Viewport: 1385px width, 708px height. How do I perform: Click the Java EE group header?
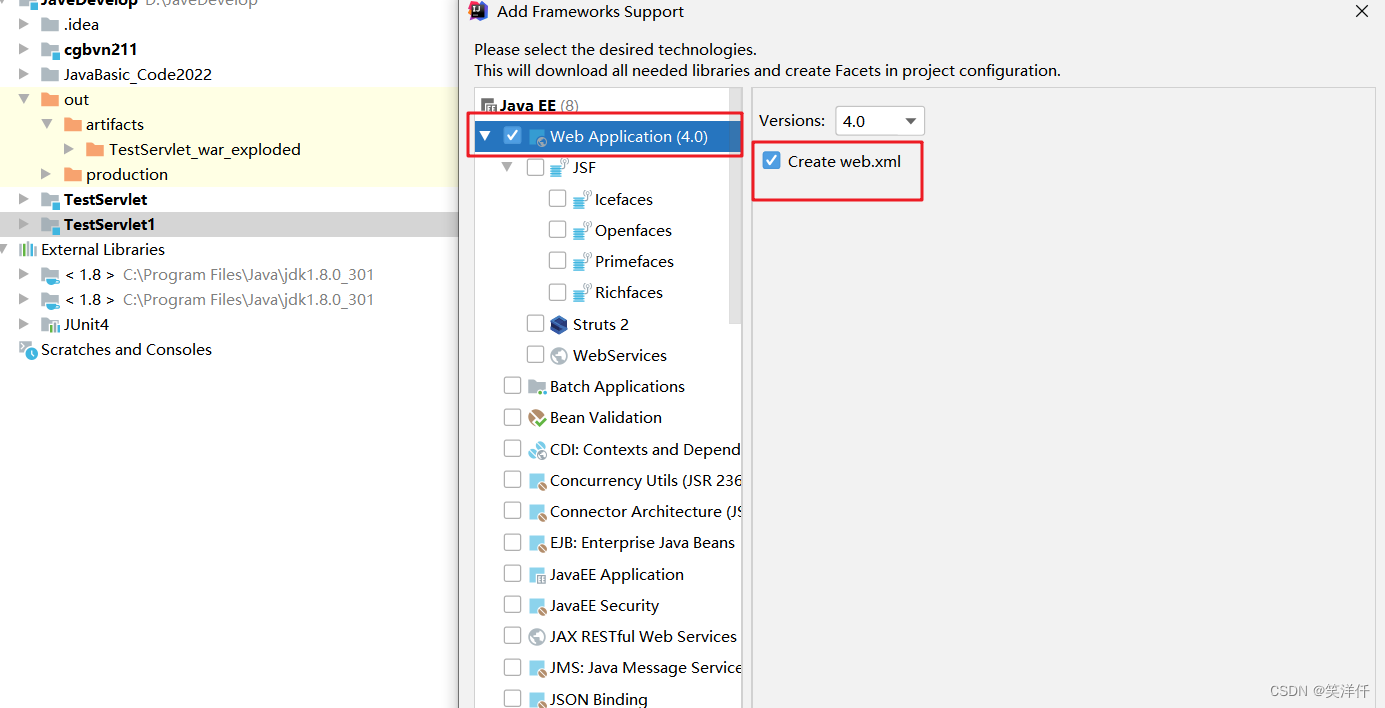530,105
